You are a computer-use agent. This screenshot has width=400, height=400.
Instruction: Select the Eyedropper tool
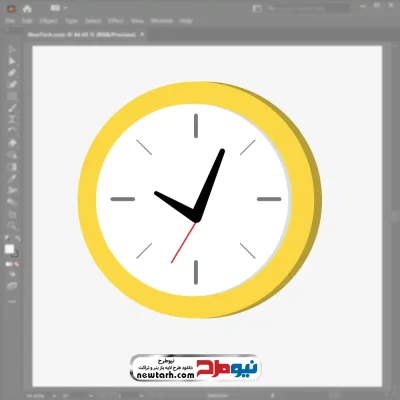(x=12, y=179)
